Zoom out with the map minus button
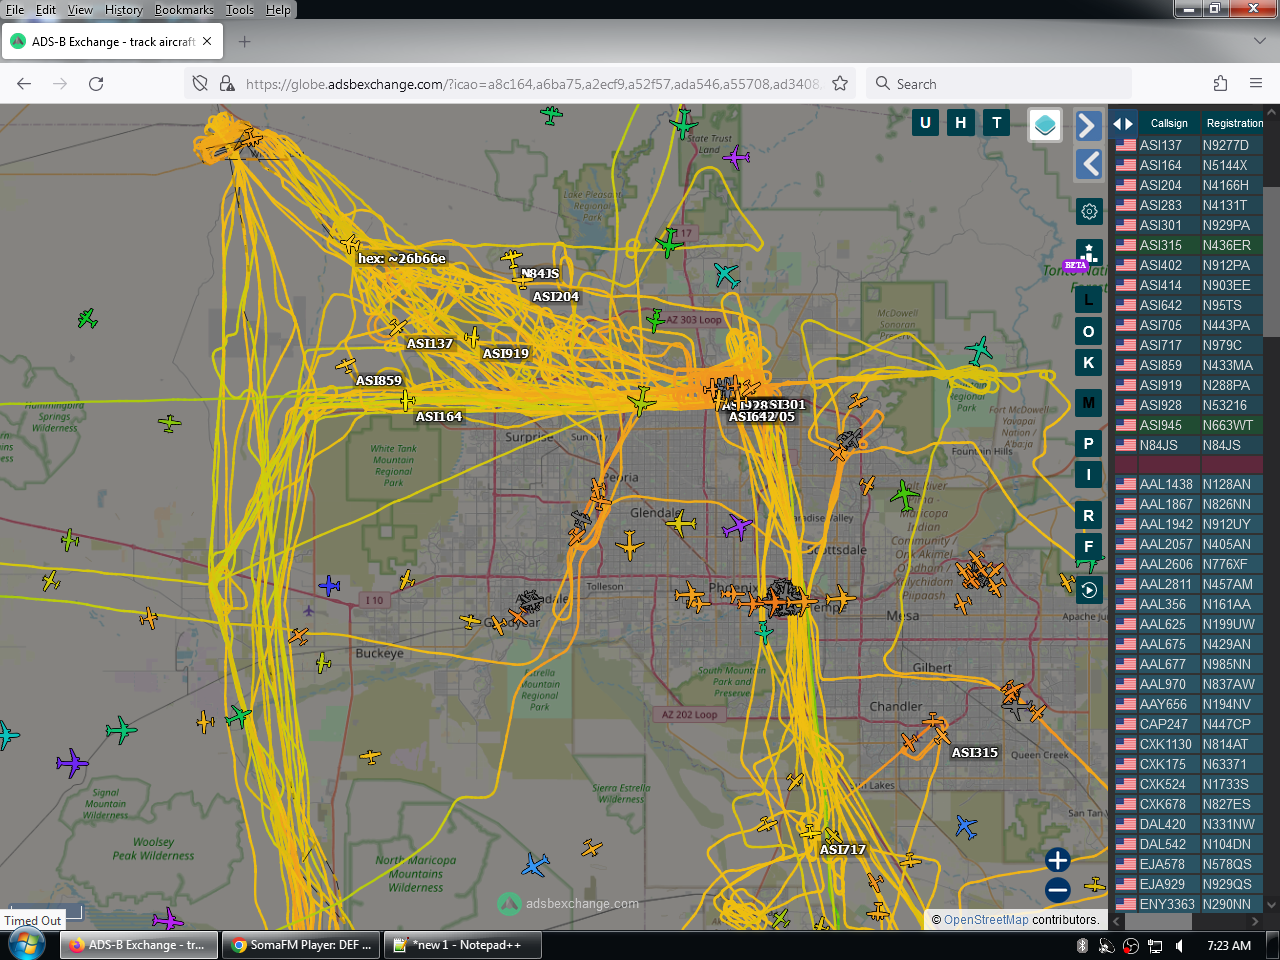The height and width of the screenshot is (960, 1280). [x=1058, y=890]
